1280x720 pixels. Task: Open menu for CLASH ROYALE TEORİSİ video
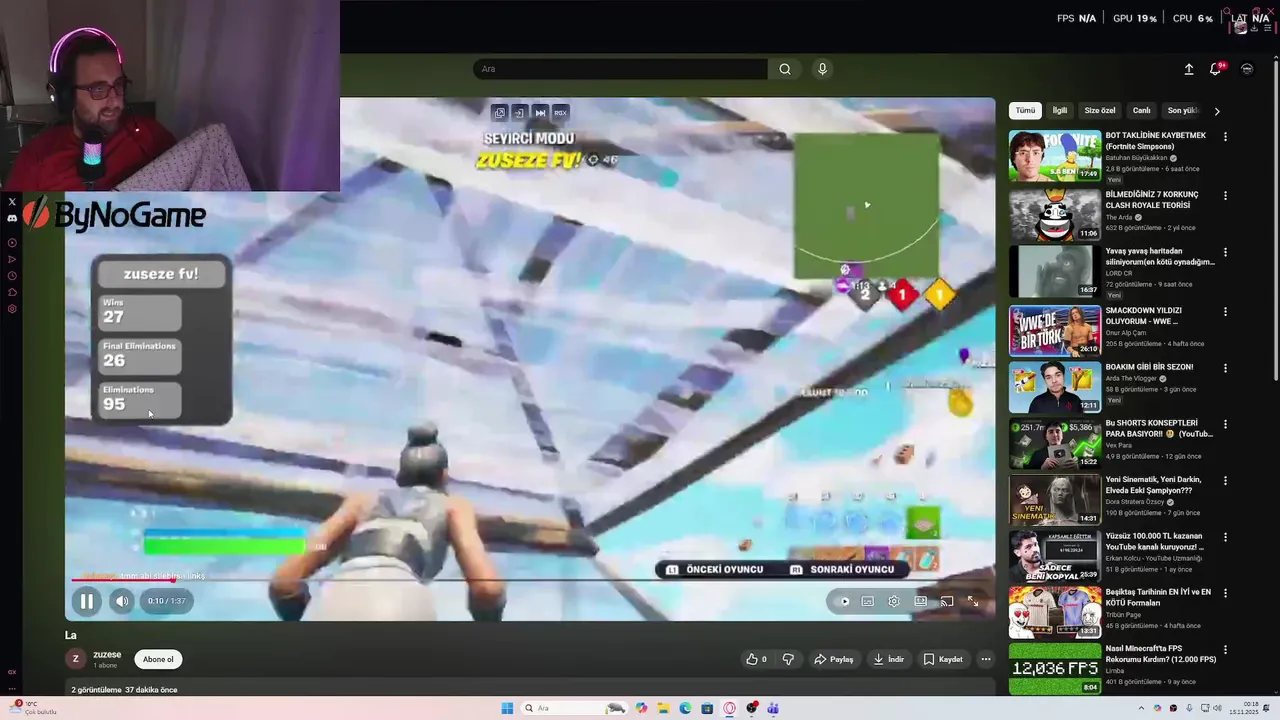point(1225,196)
